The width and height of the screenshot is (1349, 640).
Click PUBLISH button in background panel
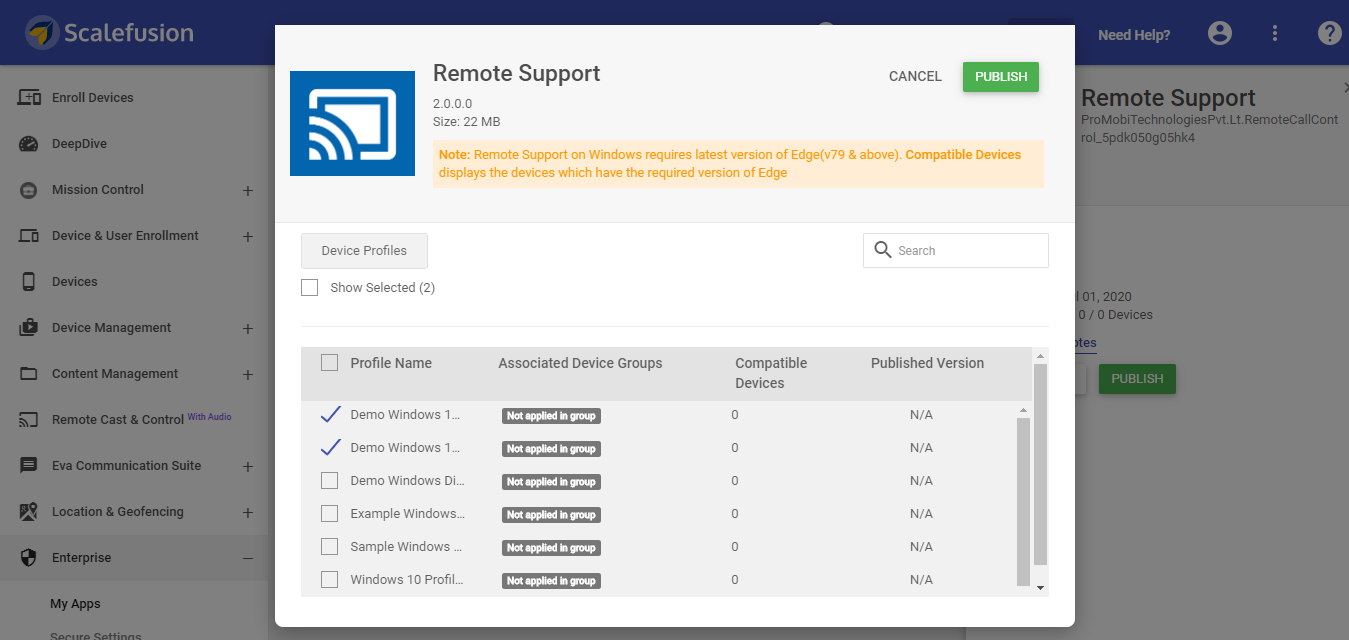coord(1137,379)
